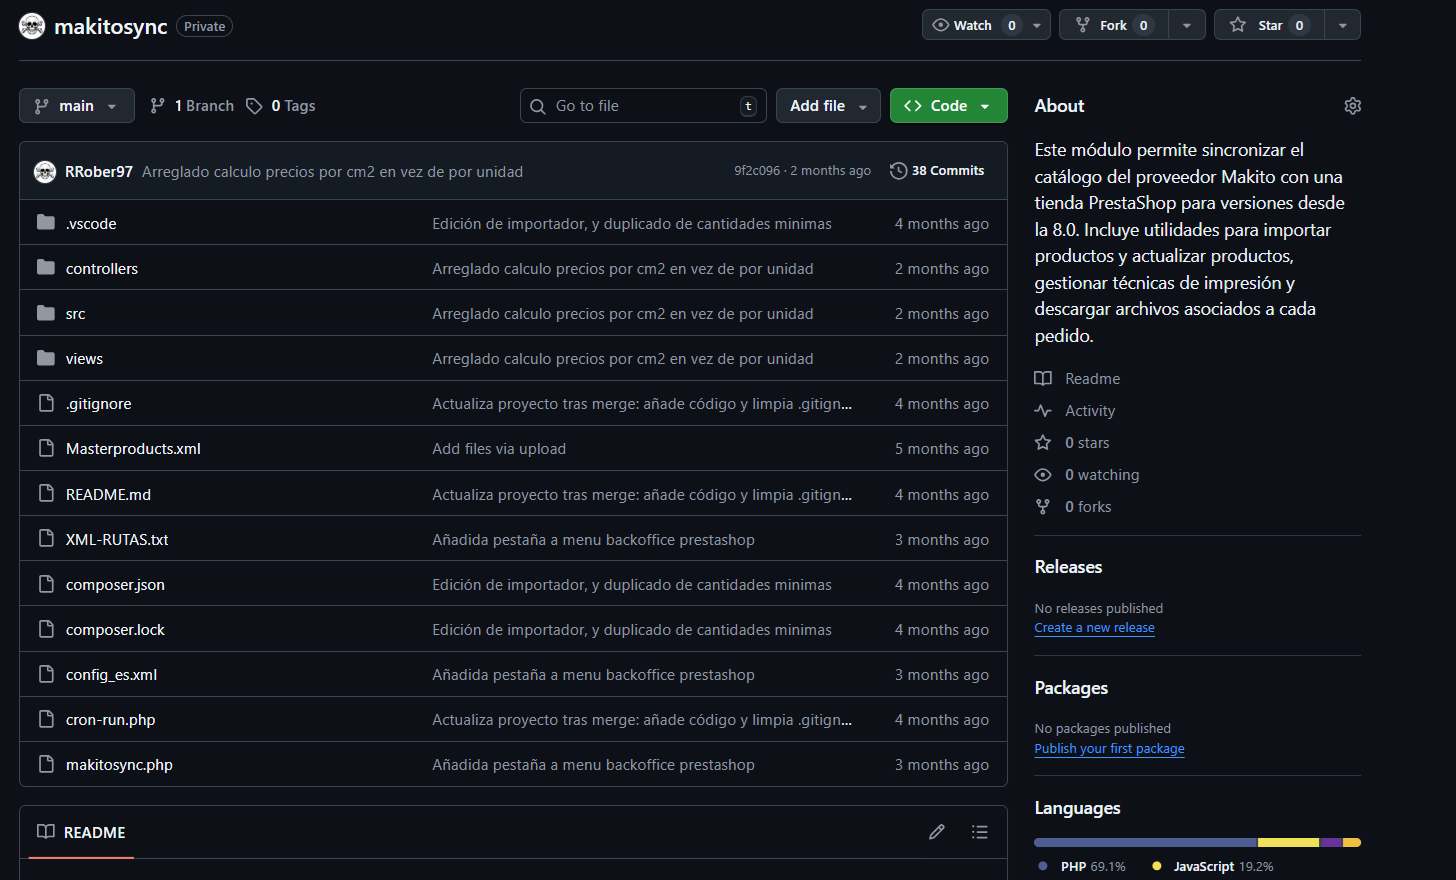This screenshot has width=1456, height=880.
Task: Click the Create a new release link
Action: point(1094,628)
